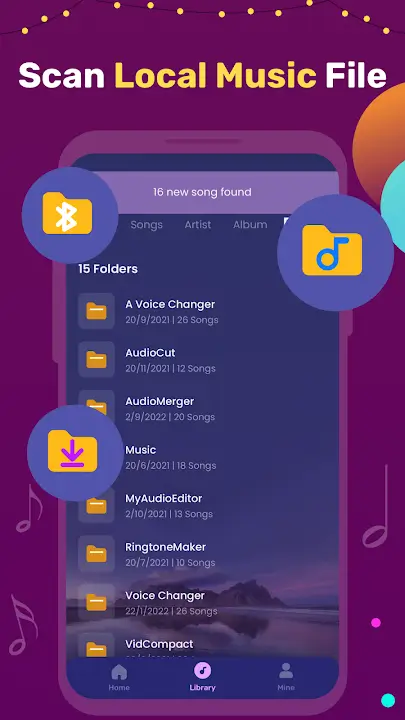Tap the music note folder icon
The height and width of the screenshot is (720, 405).
(332, 250)
